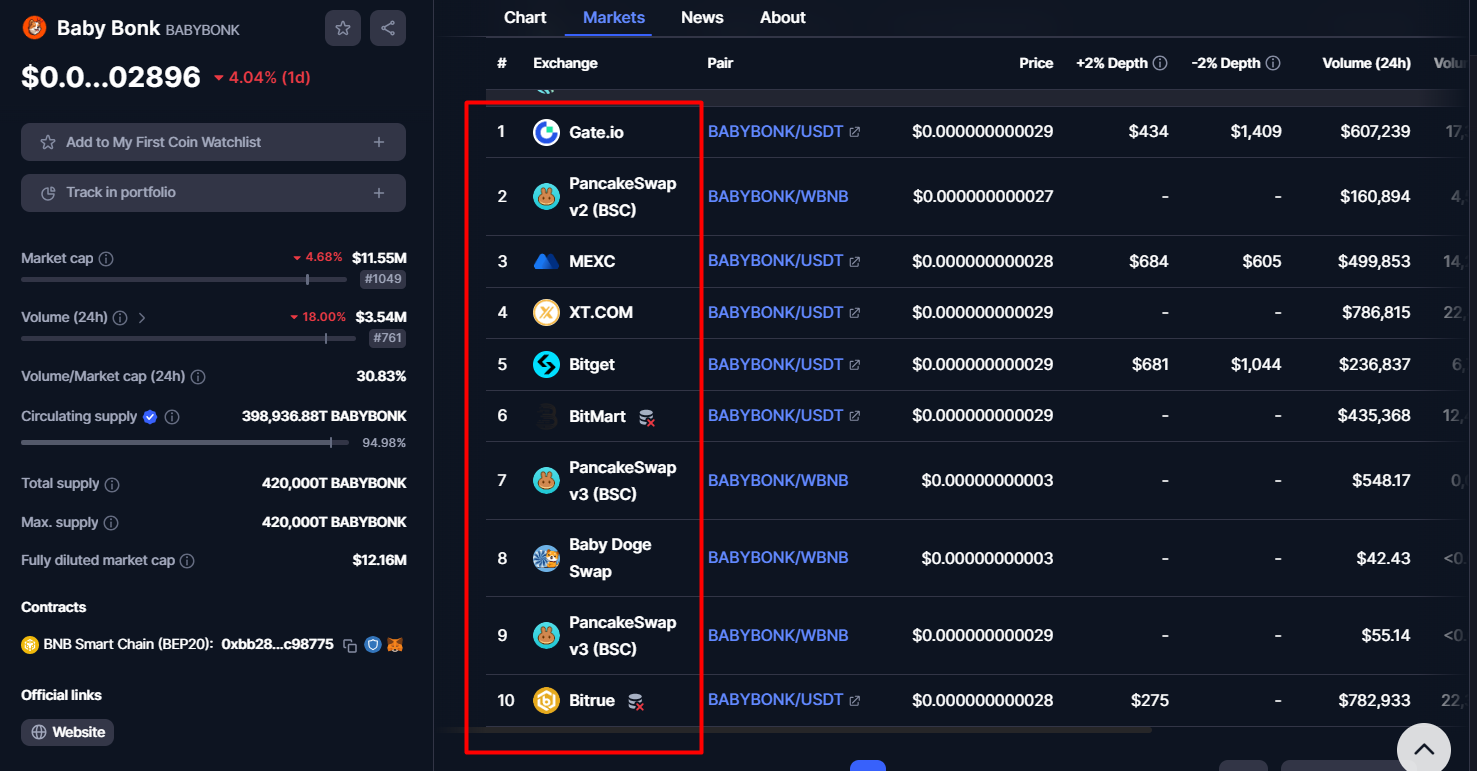Open +2% Depth info icon
This screenshot has width=1477, height=771.
tap(1160, 63)
